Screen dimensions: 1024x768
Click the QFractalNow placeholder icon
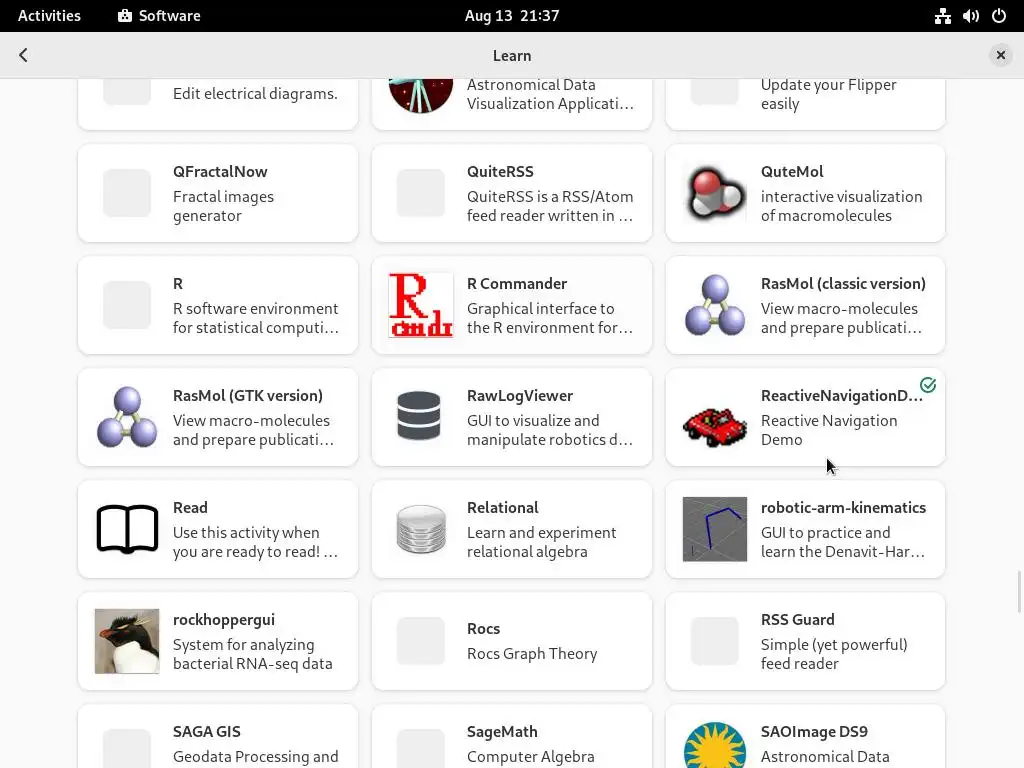click(x=127, y=193)
